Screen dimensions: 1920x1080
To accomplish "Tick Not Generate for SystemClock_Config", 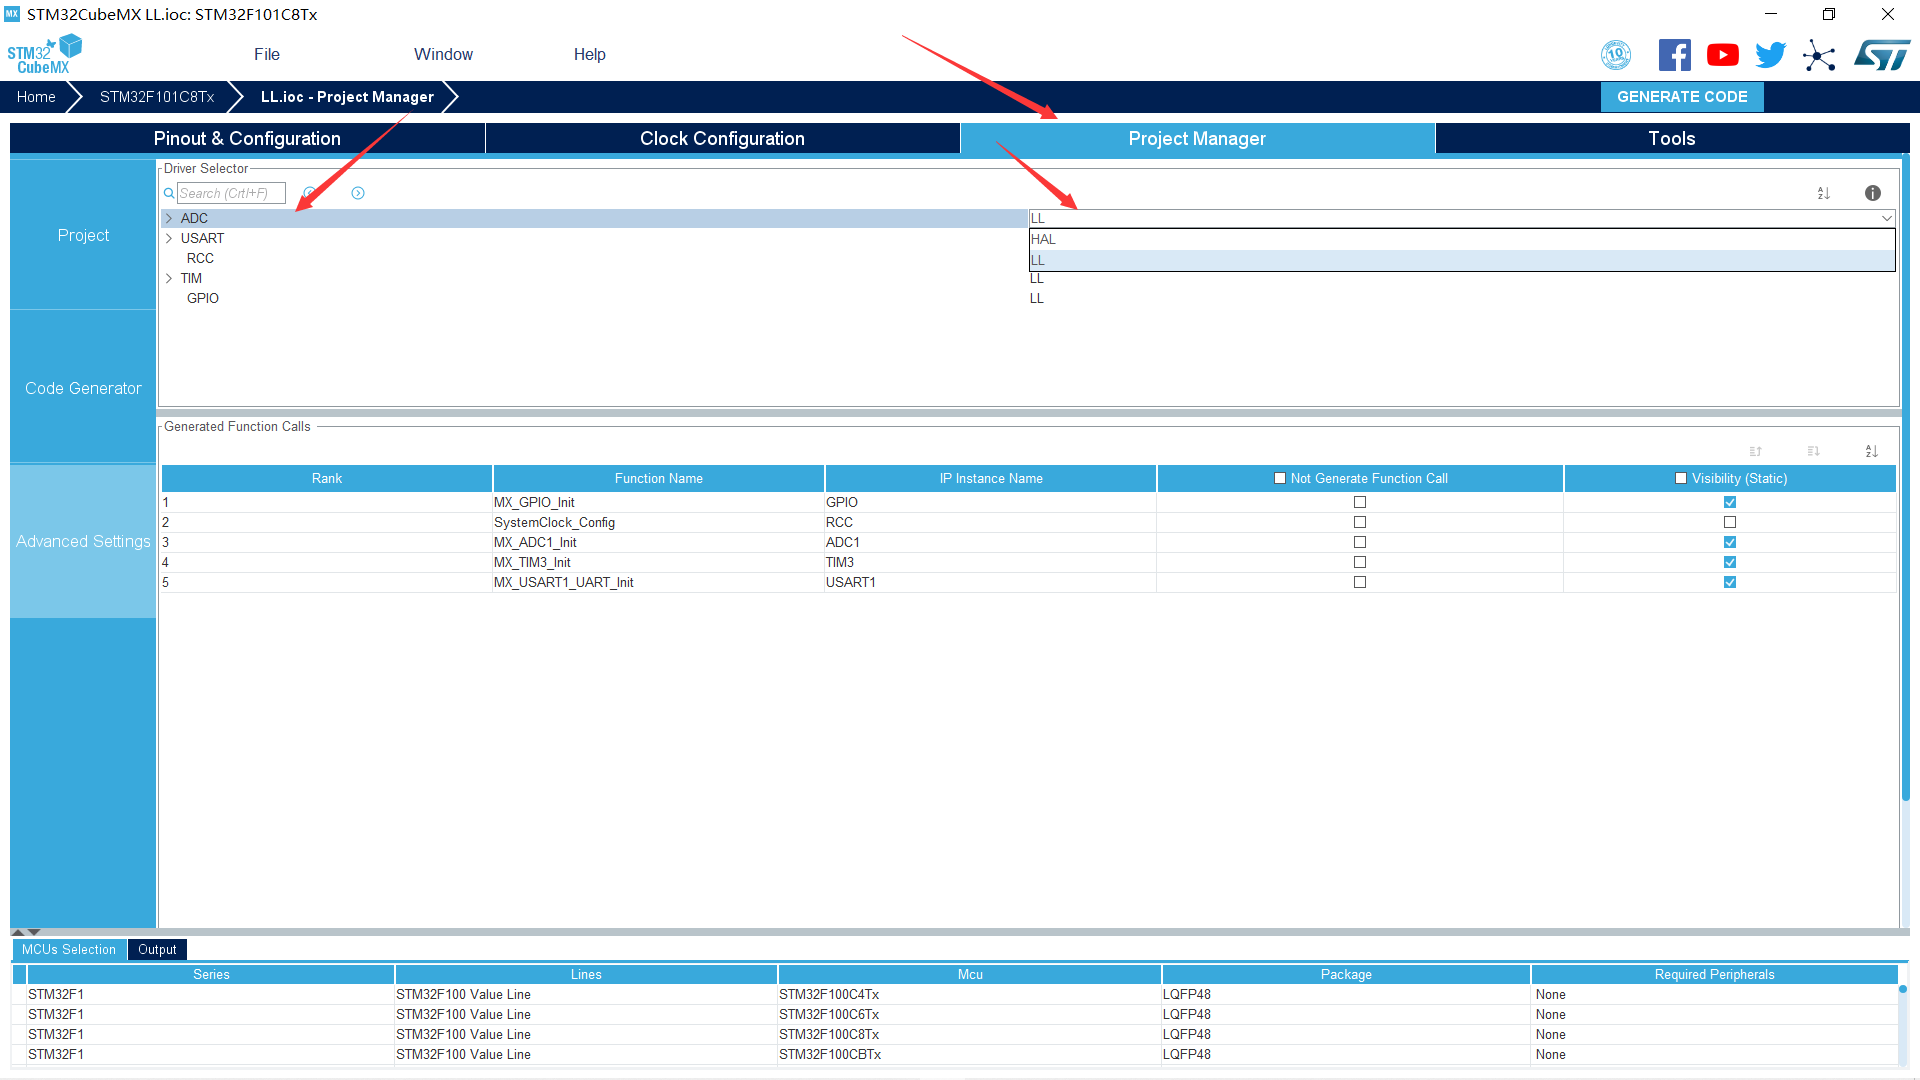I will click(1359, 522).
